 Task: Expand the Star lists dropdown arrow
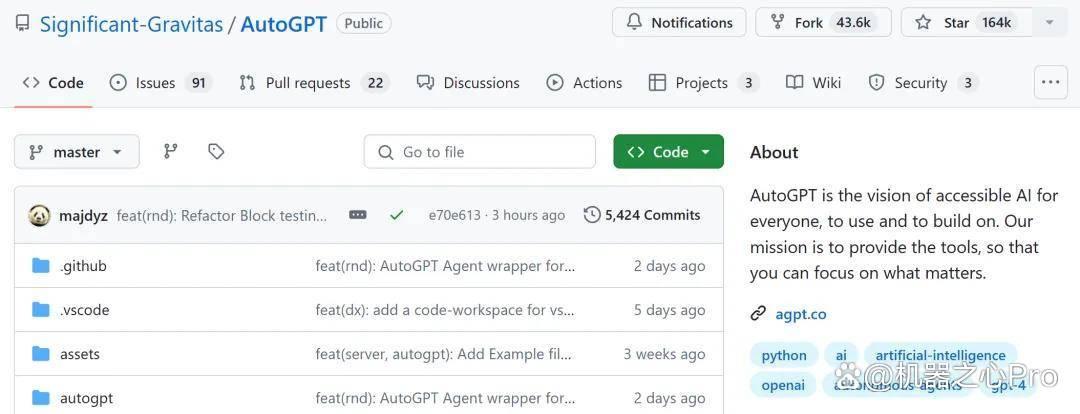[x=1049, y=23]
